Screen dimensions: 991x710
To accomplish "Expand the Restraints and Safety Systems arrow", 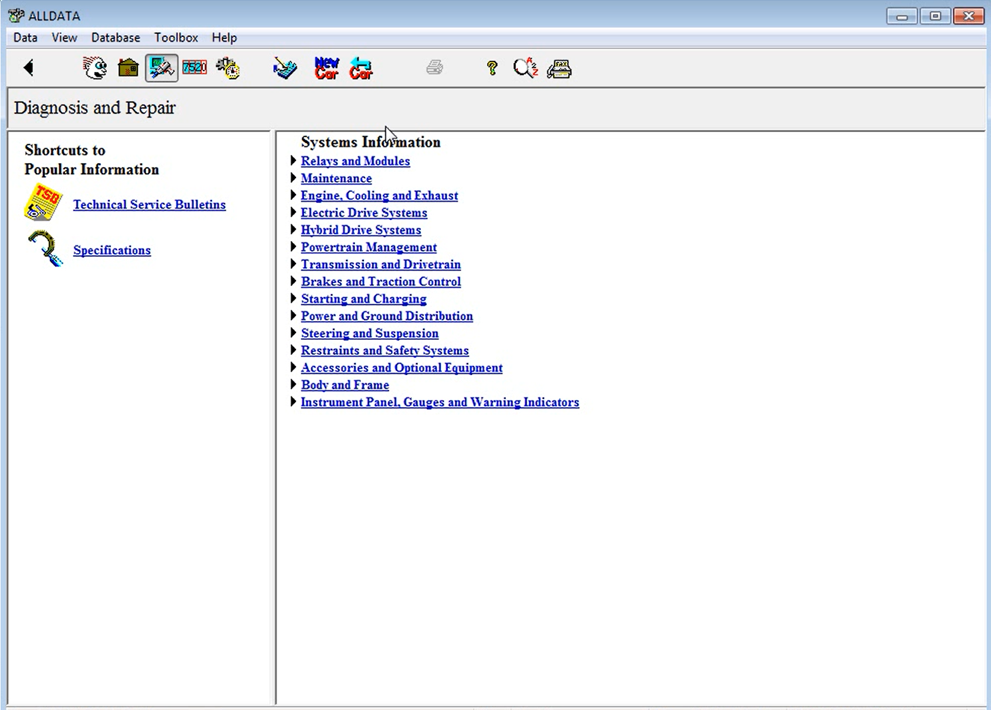I will pos(293,350).
